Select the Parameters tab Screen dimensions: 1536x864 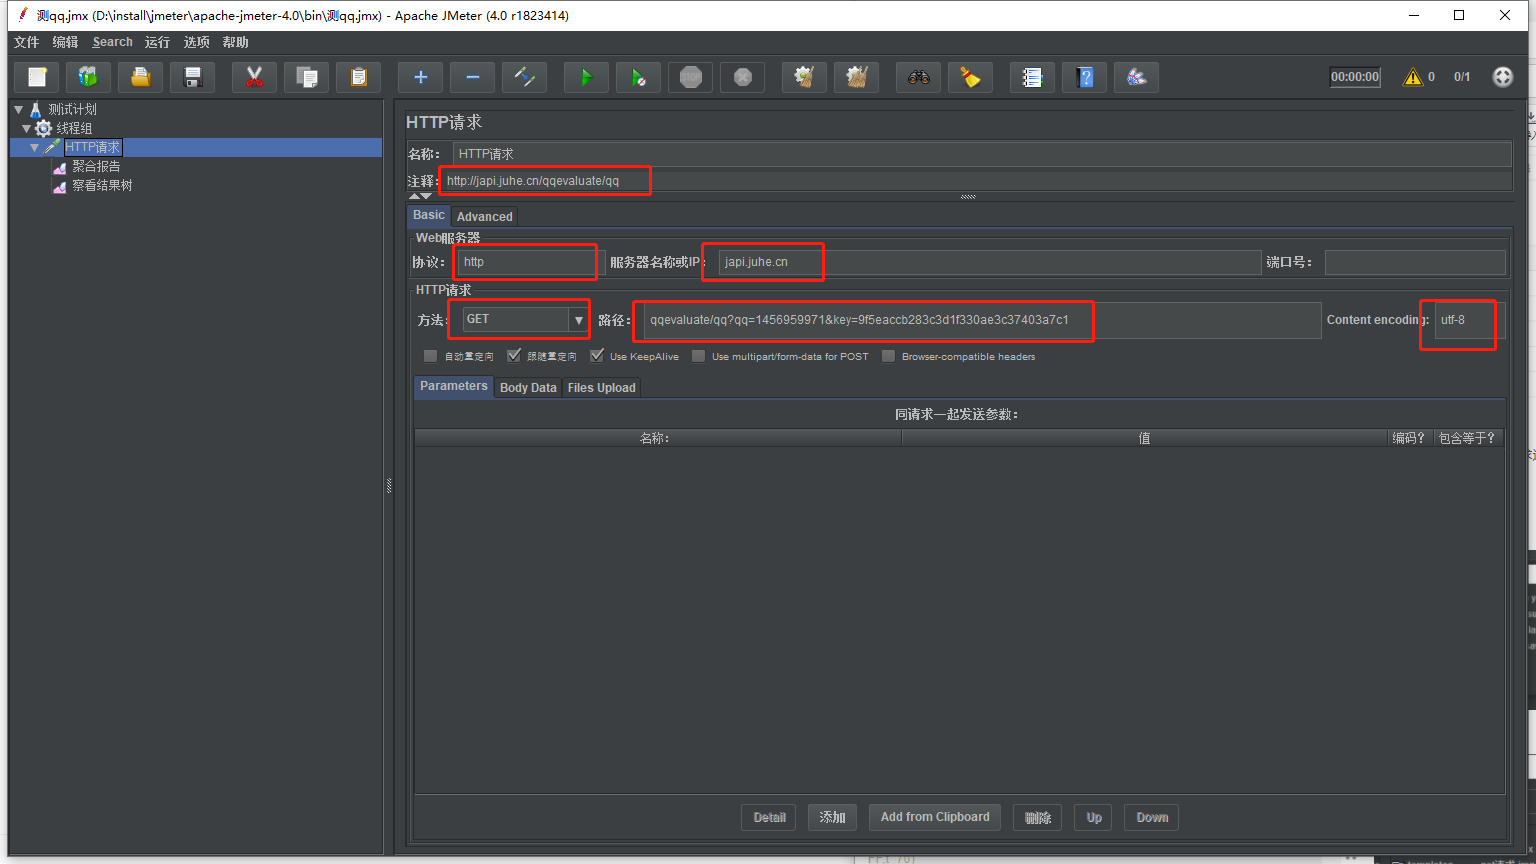tap(454, 386)
